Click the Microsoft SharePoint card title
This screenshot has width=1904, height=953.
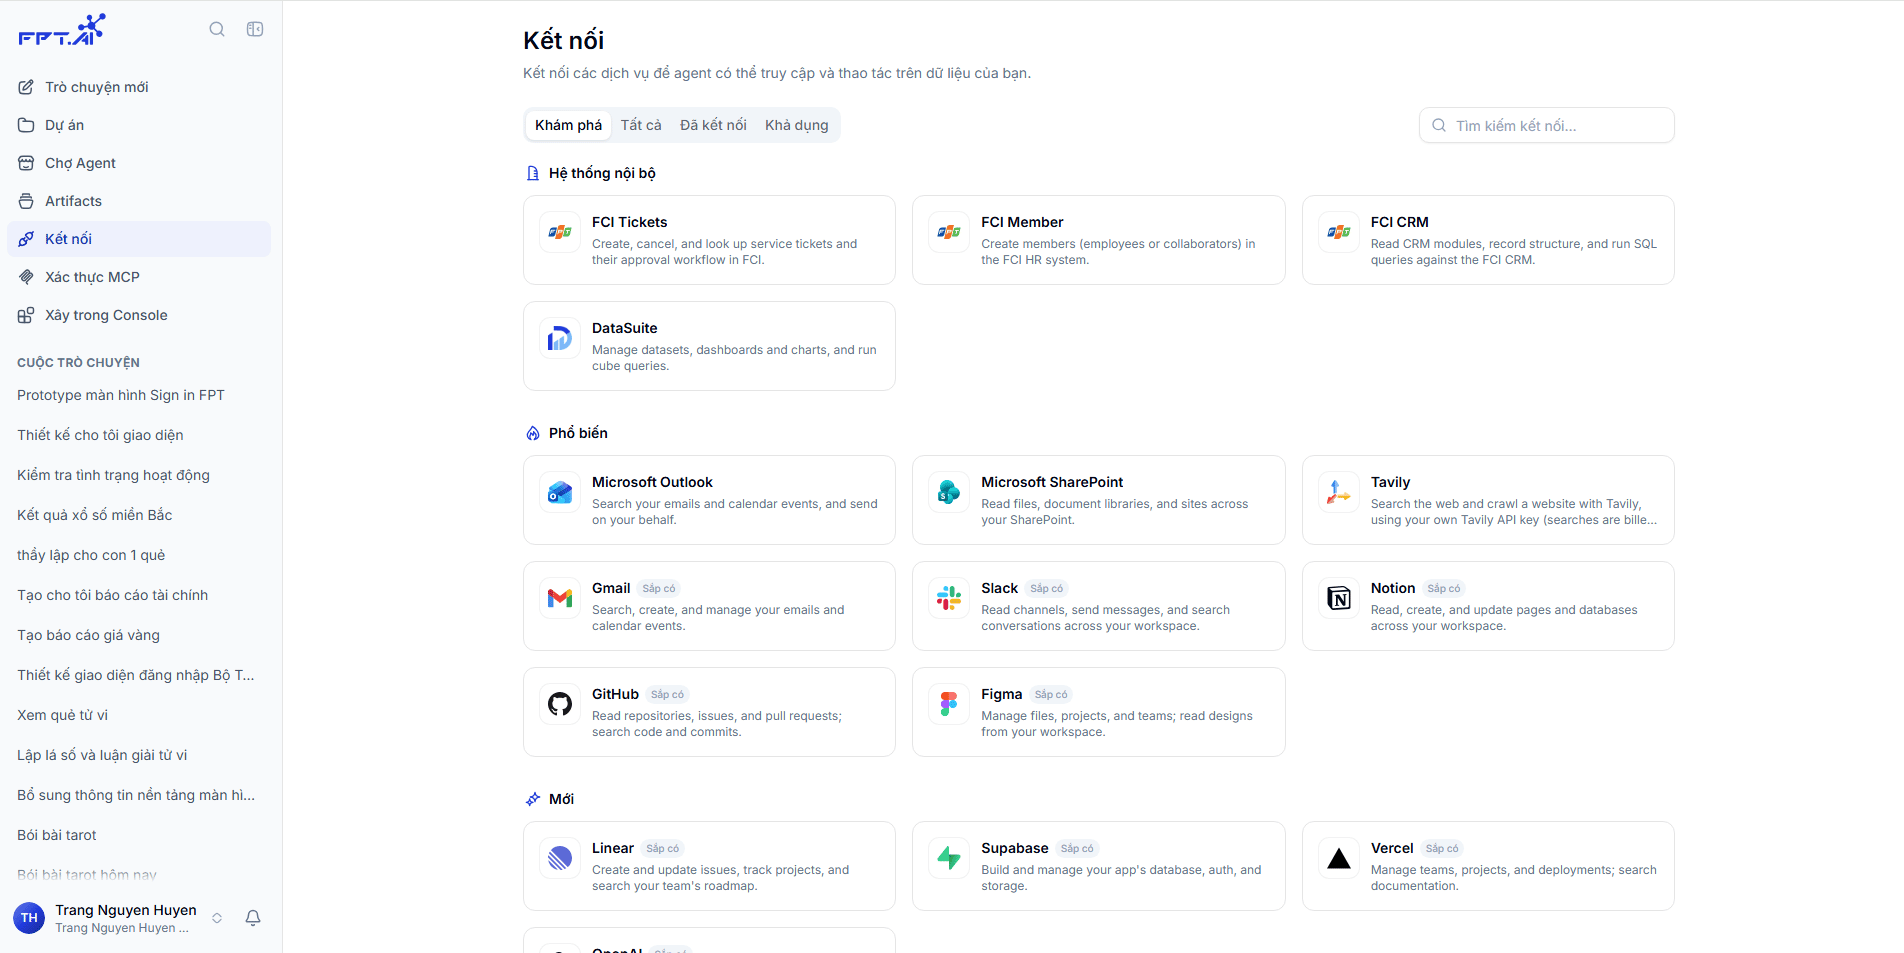point(1052,482)
